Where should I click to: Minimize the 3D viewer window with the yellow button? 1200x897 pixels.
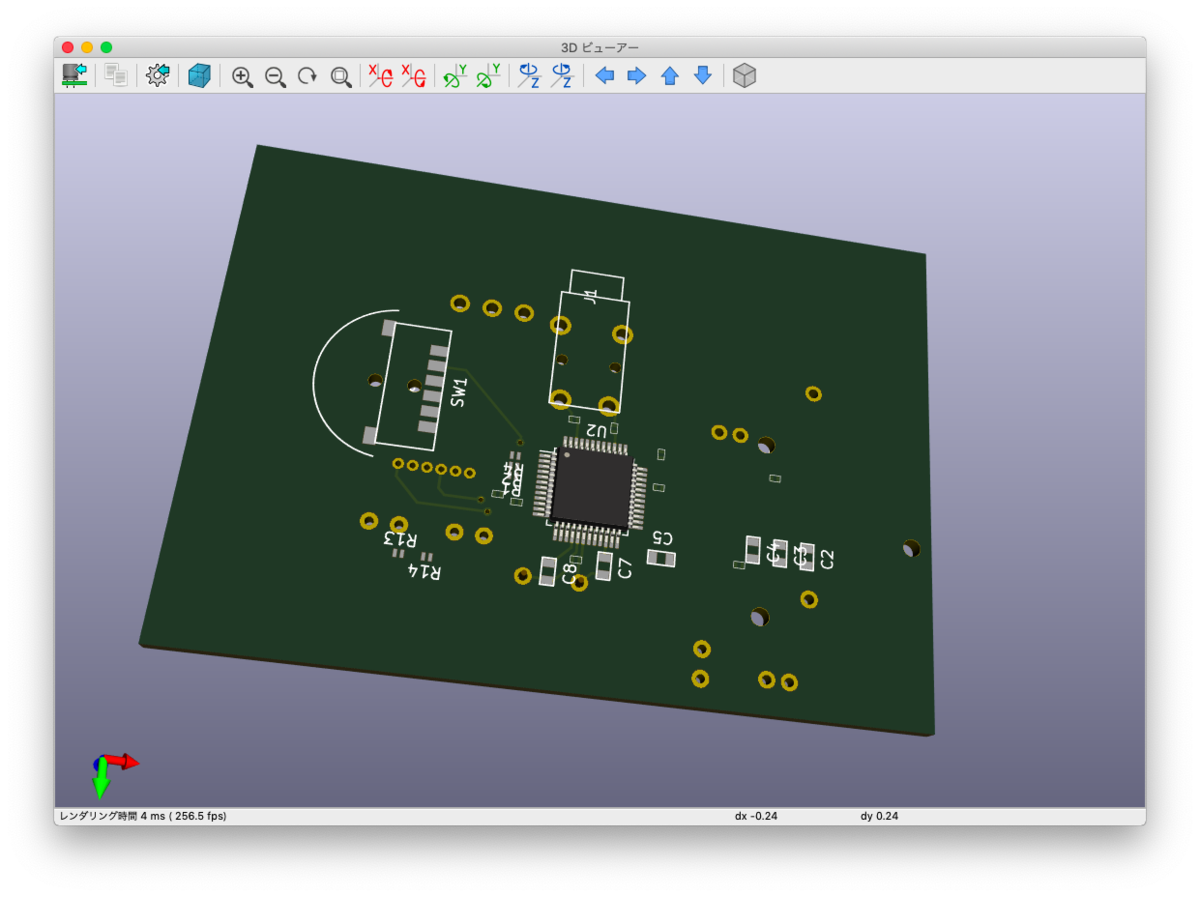pyautogui.click(x=87, y=47)
